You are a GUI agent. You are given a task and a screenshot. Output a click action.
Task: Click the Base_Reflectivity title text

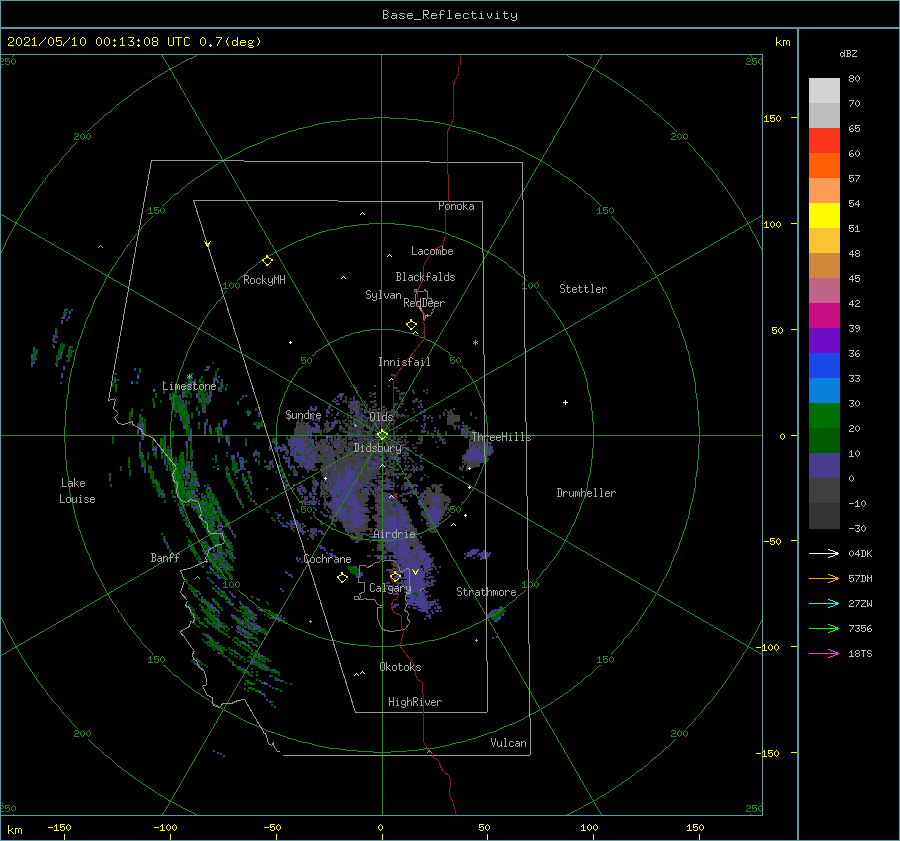450,15
